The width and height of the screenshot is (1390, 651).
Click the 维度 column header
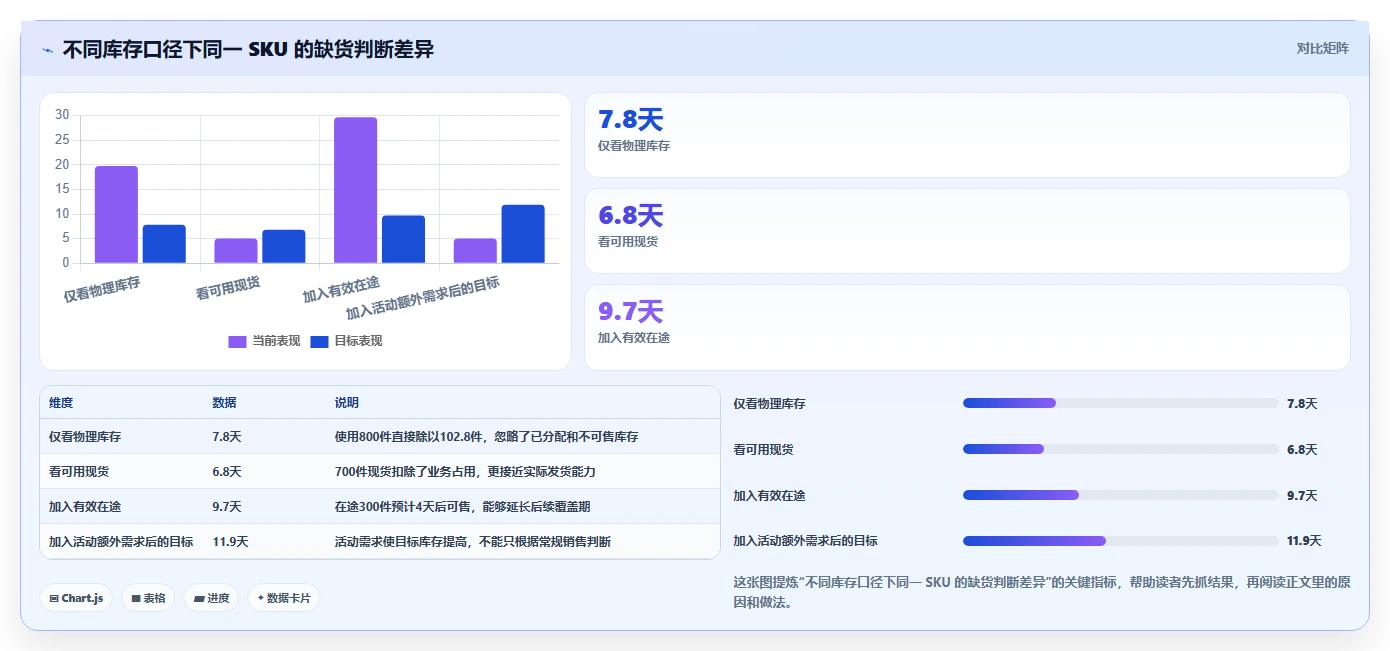(61, 403)
